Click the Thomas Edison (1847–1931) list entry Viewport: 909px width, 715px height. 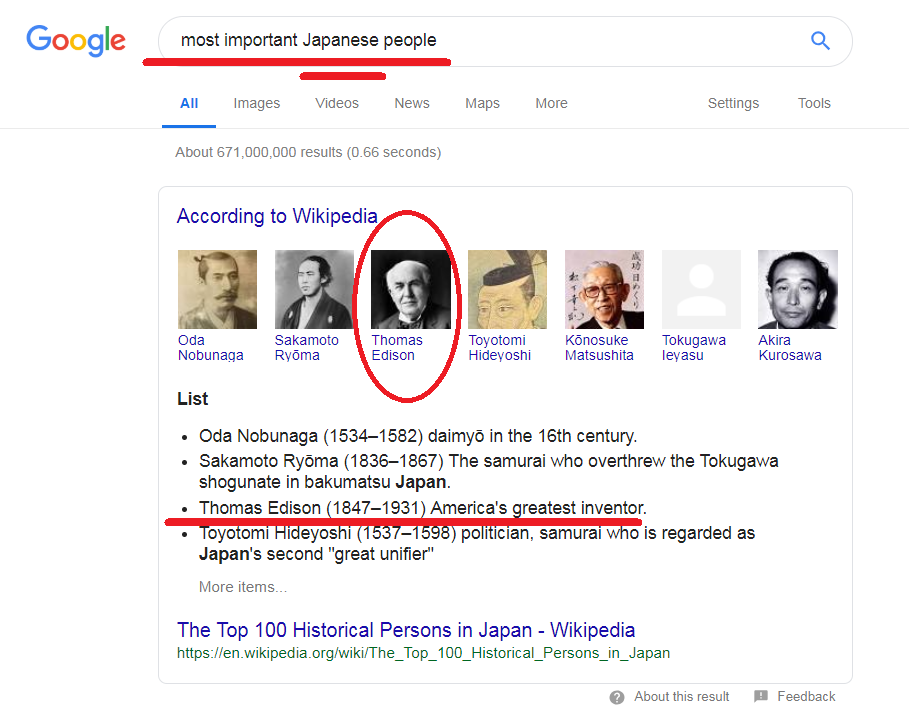(423, 507)
